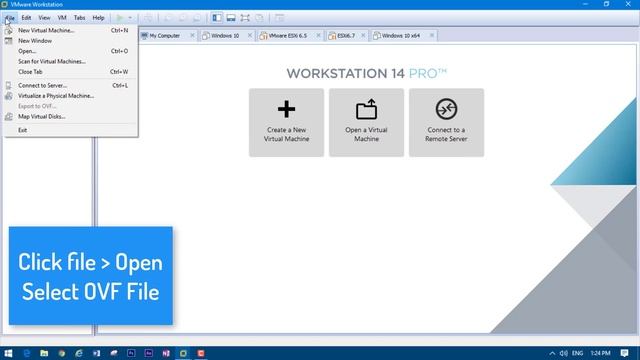
Task: Choose Exit from the File menu
Action: click(71, 130)
